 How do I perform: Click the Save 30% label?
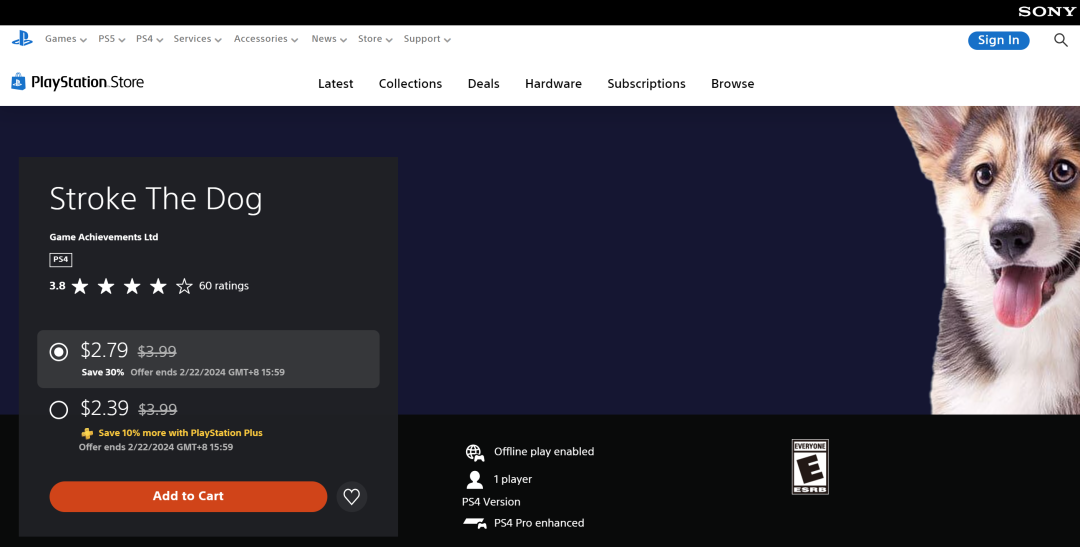(x=103, y=372)
